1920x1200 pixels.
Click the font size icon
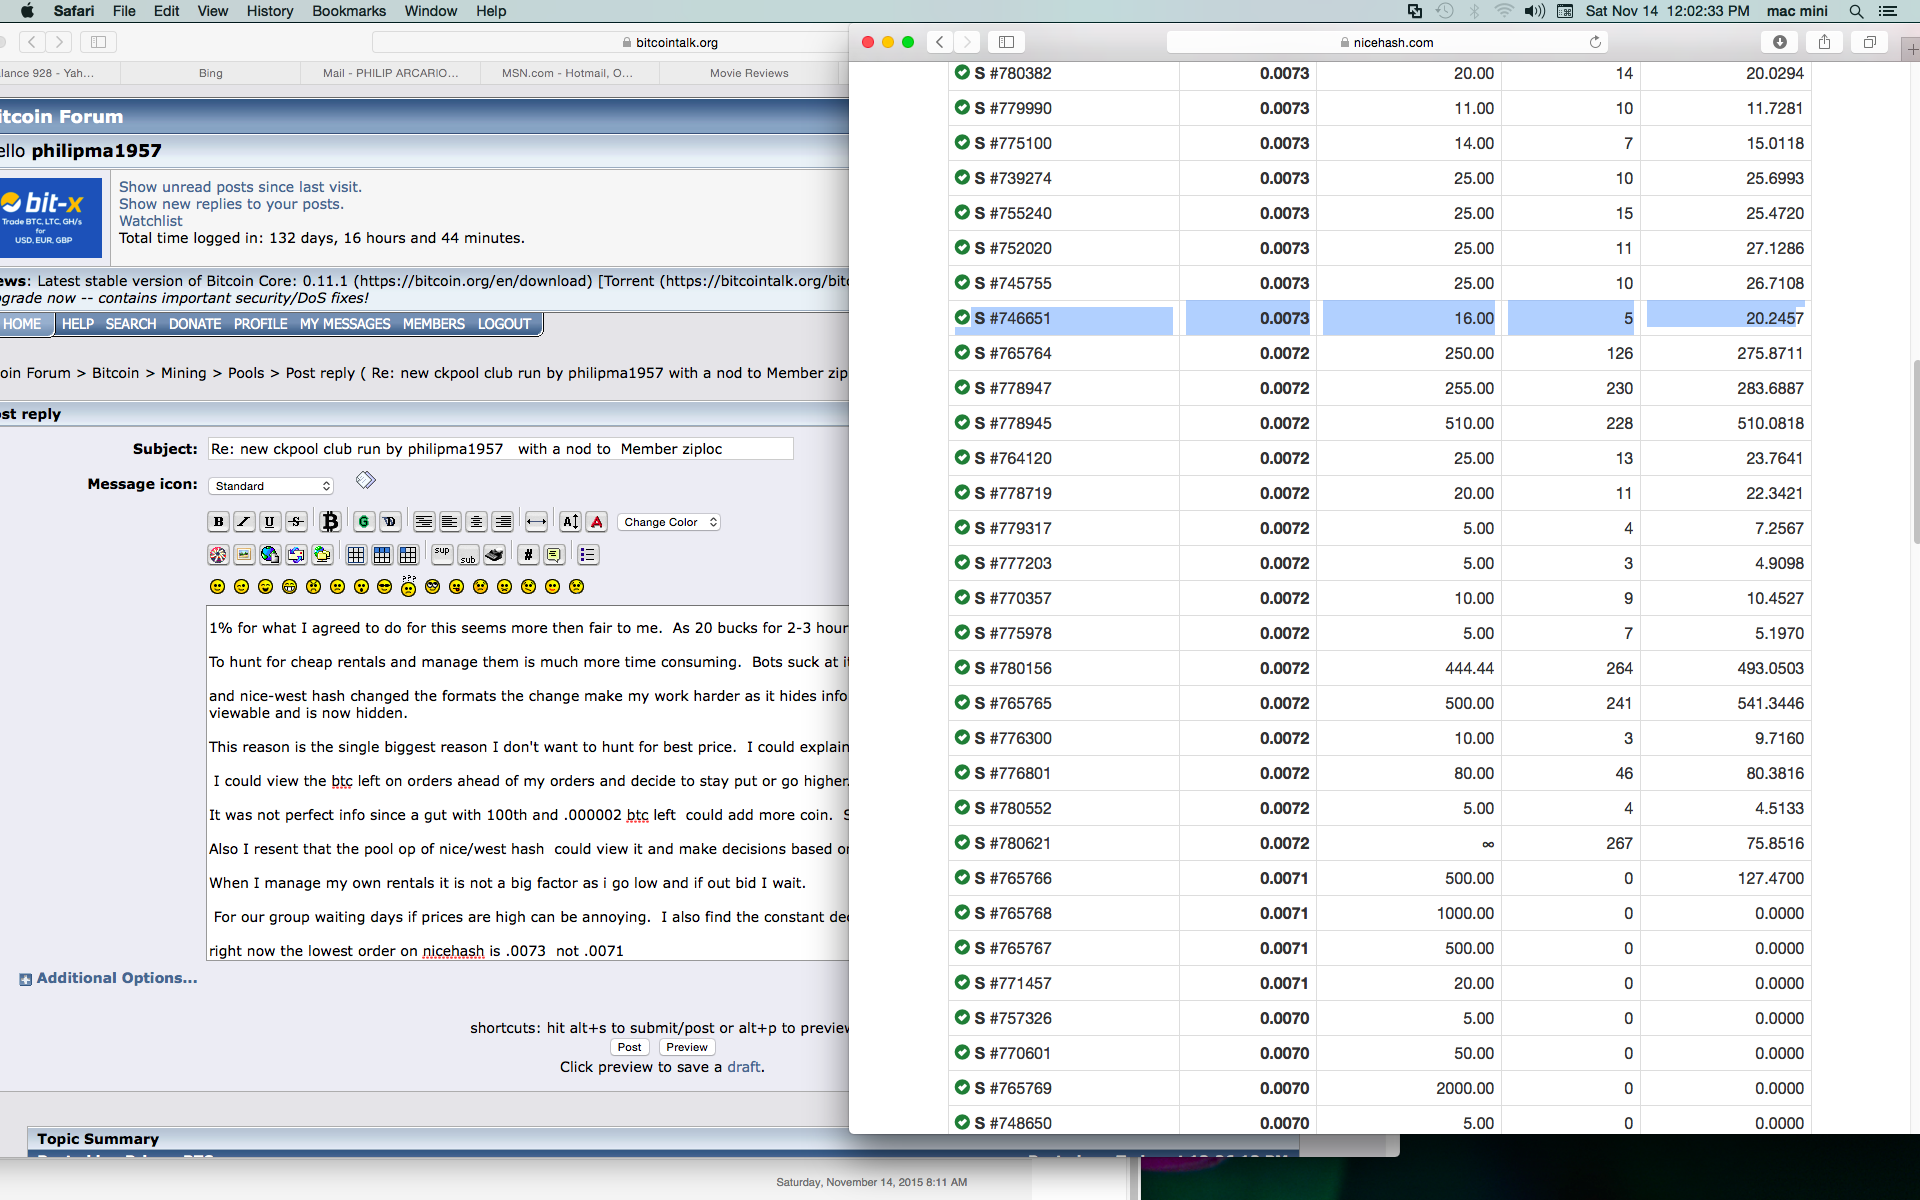tap(570, 522)
